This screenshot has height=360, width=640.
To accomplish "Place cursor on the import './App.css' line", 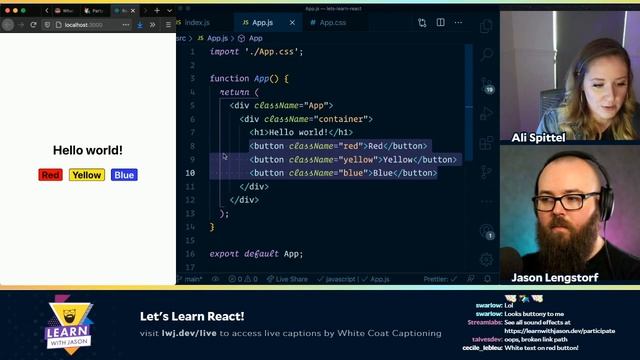I will 256,52.
